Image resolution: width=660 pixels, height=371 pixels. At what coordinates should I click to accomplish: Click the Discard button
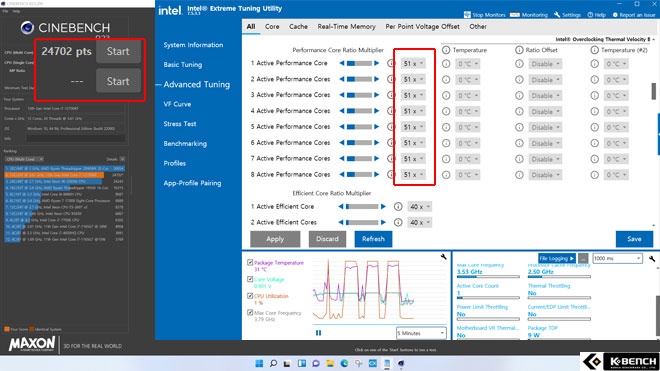[327, 239]
